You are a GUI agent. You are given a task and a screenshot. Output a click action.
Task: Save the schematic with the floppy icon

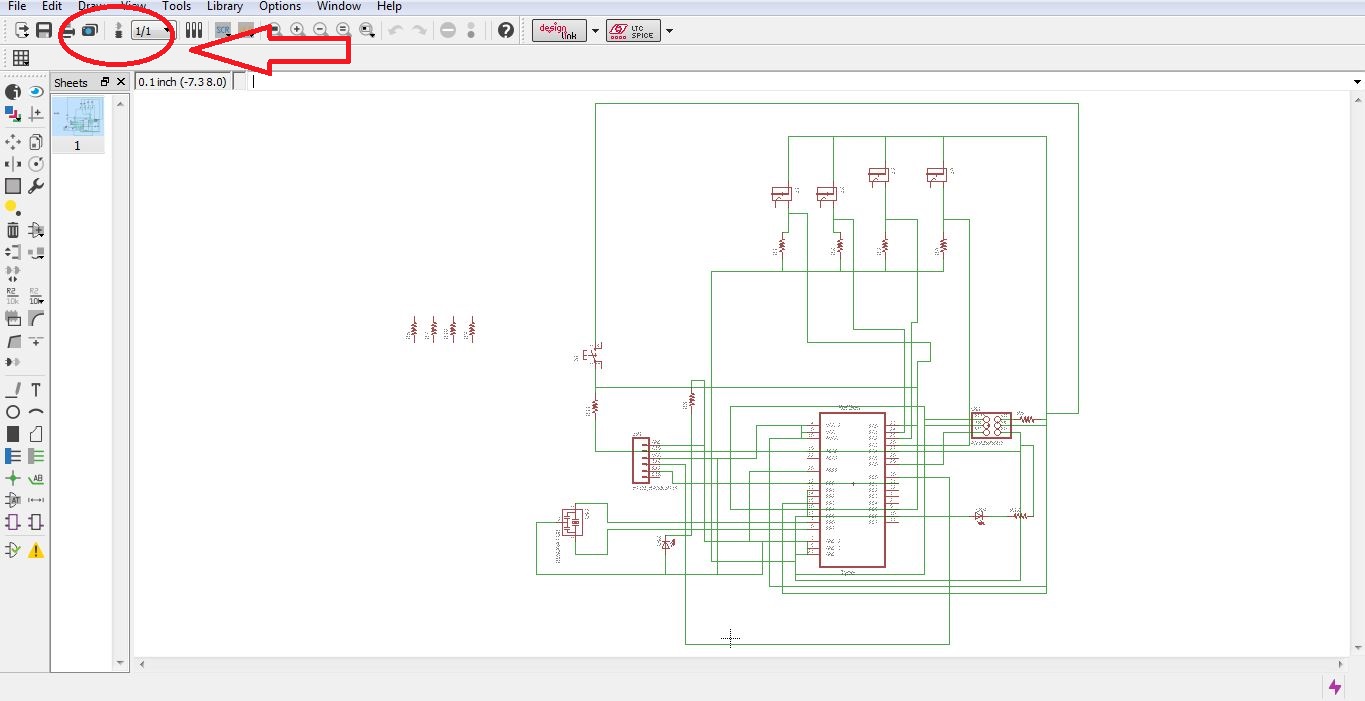pyautogui.click(x=44, y=31)
